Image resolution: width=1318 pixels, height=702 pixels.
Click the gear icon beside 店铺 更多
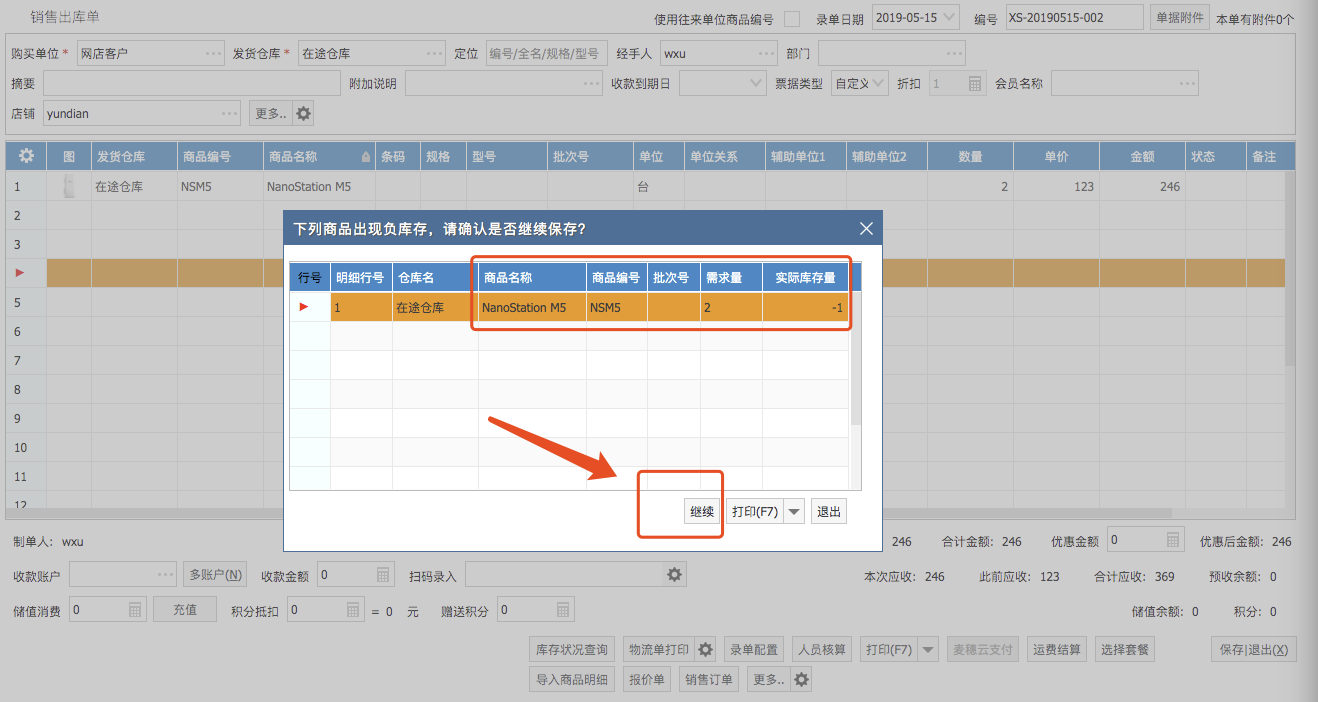pos(303,114)
